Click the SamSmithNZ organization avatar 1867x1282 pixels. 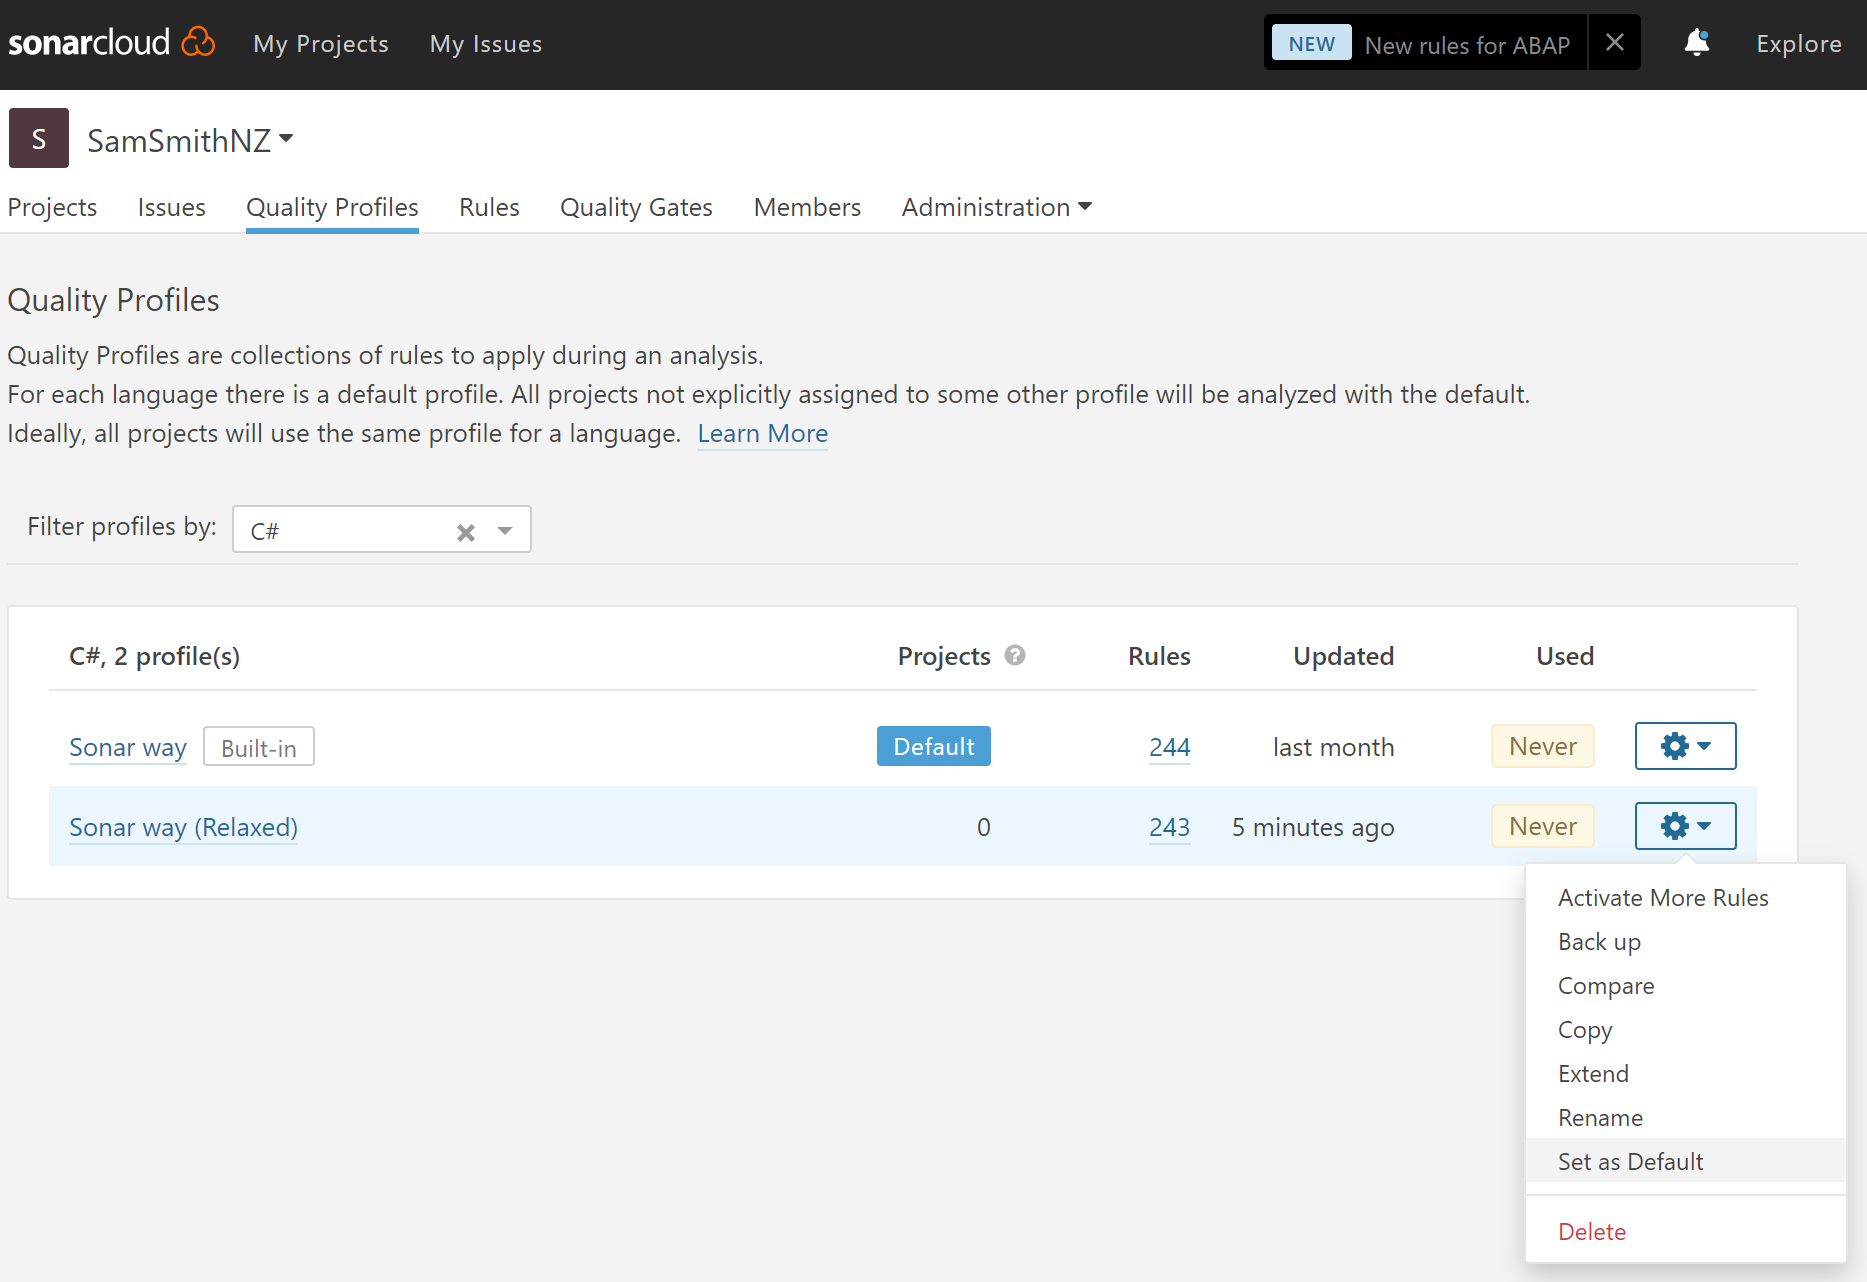point(39,139)
